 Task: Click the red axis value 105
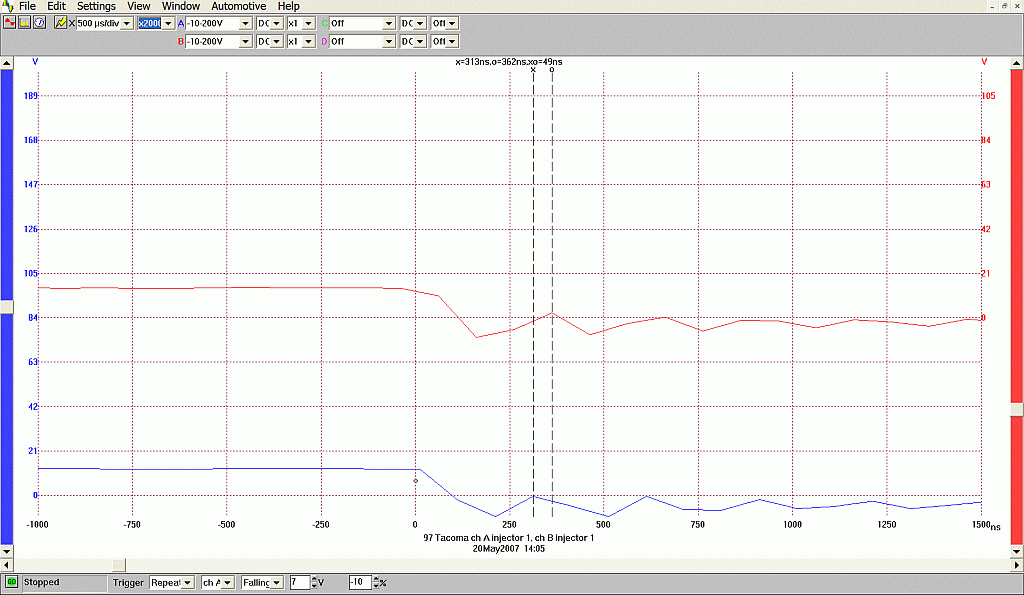988,96
